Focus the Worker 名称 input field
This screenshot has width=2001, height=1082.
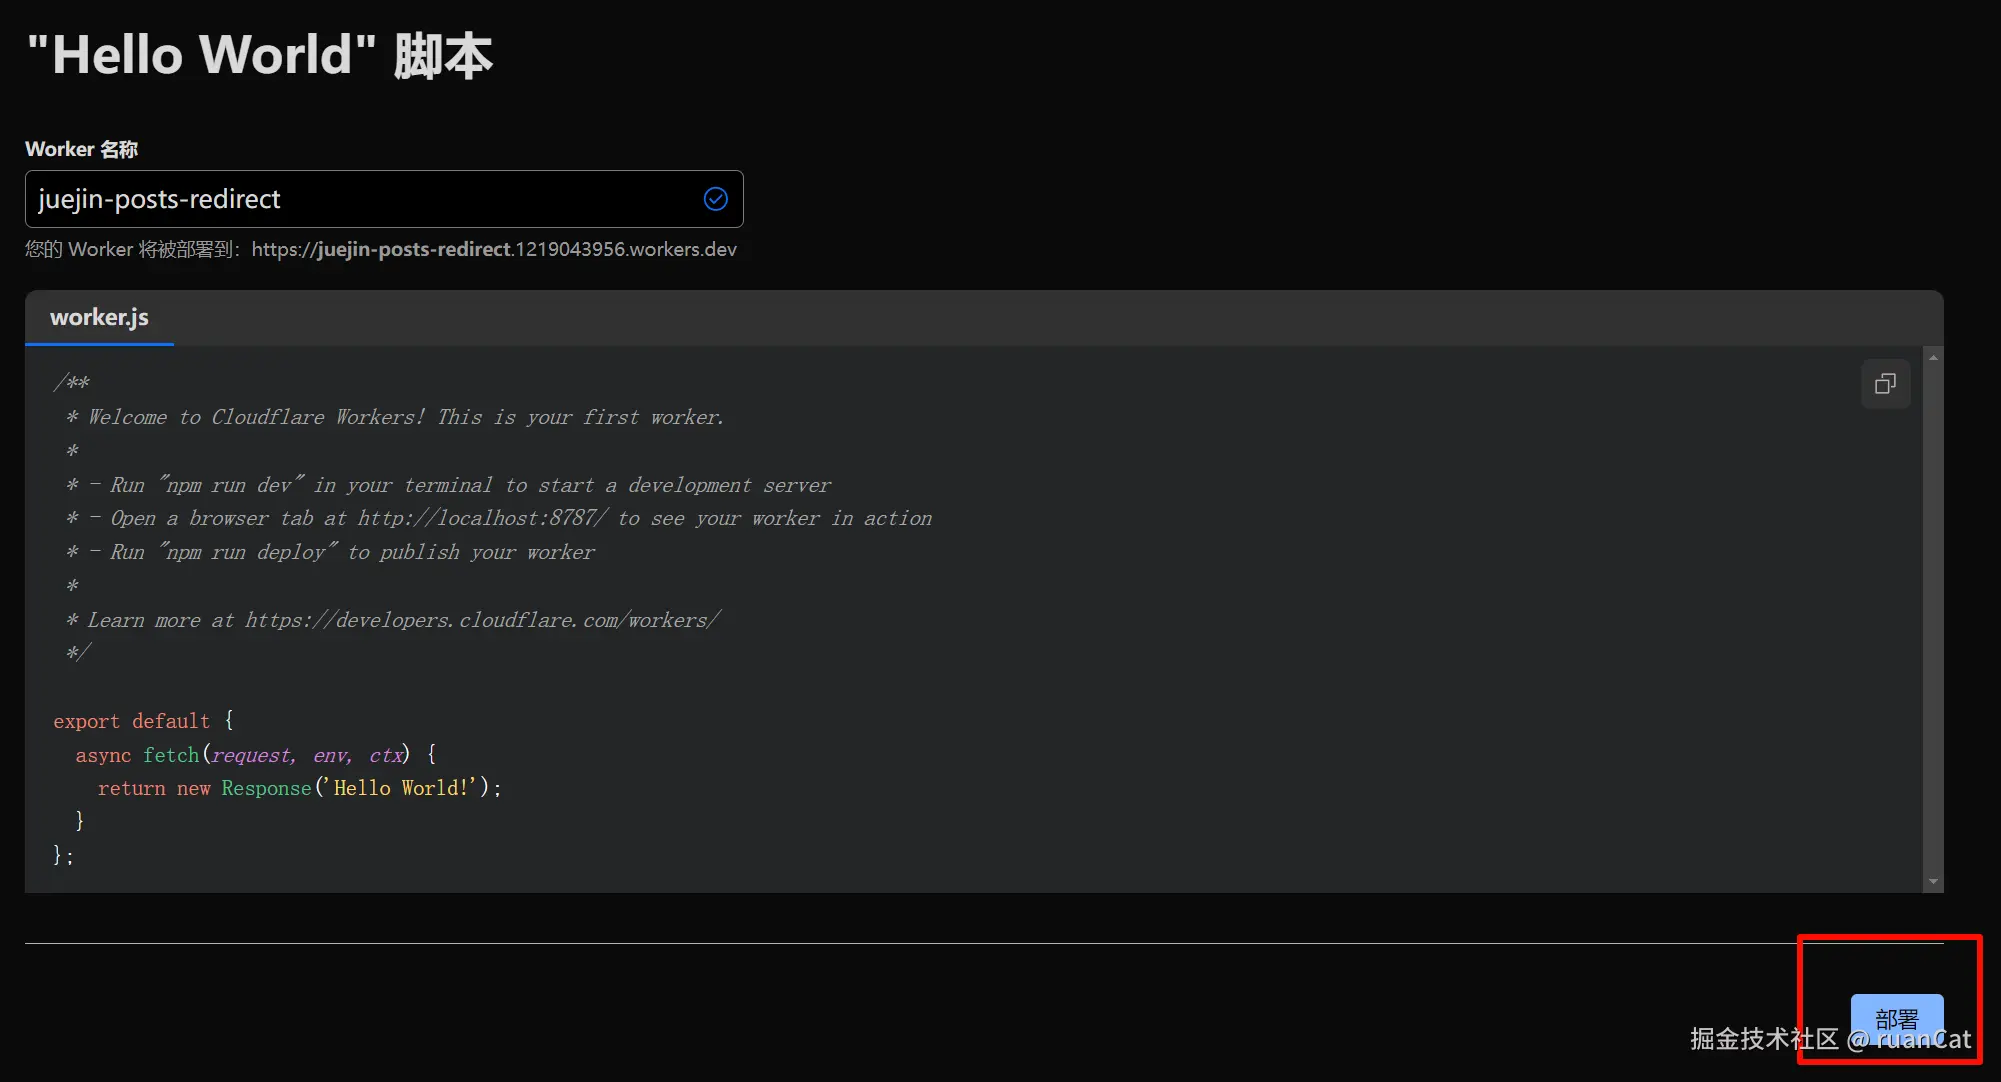click(x=360, y=199)
